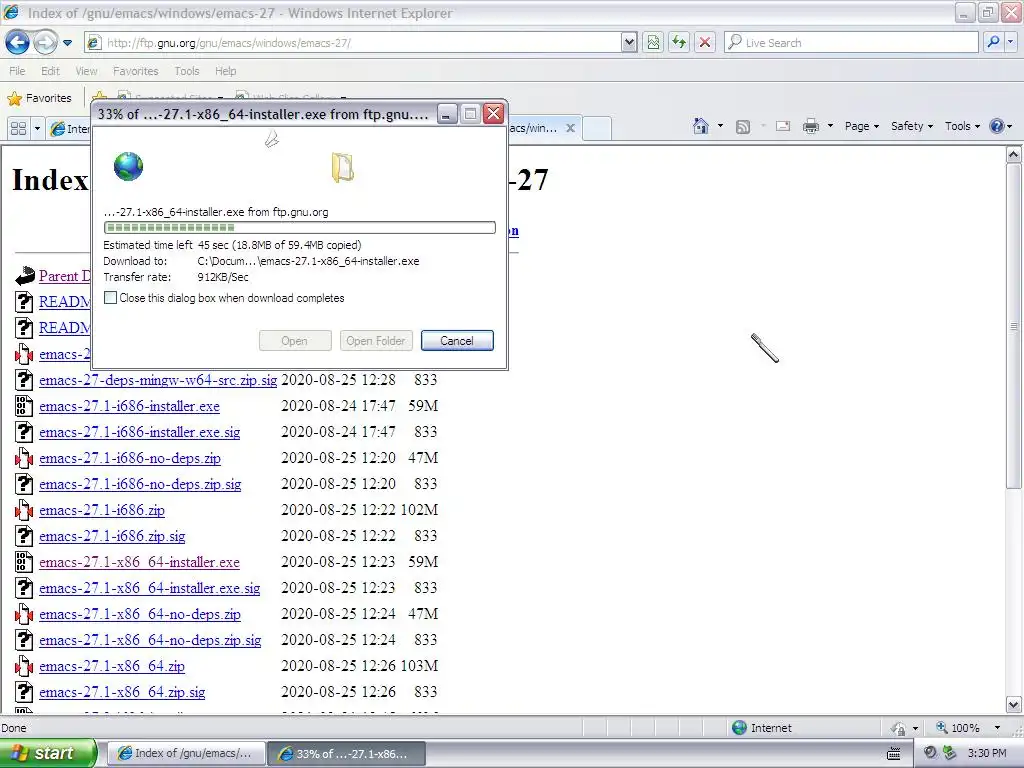
Task: Click inside the Live Search box
Action: (x=852, y=42)
